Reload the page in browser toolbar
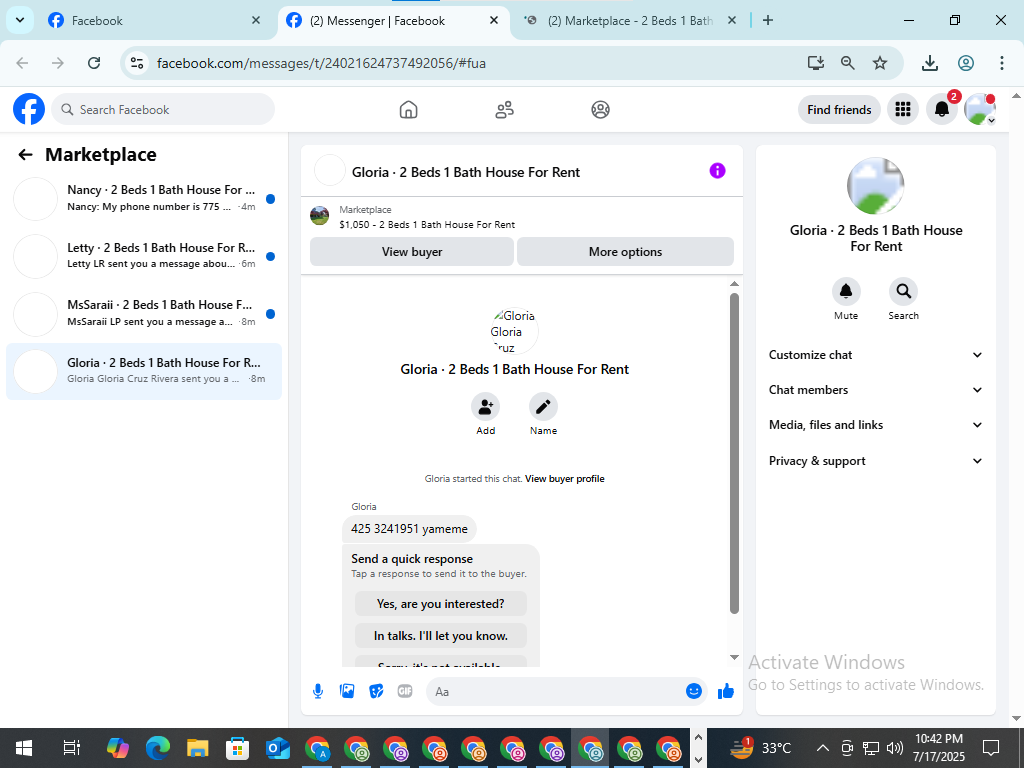This screenshot has width=1024, height=768. [94, 63]
